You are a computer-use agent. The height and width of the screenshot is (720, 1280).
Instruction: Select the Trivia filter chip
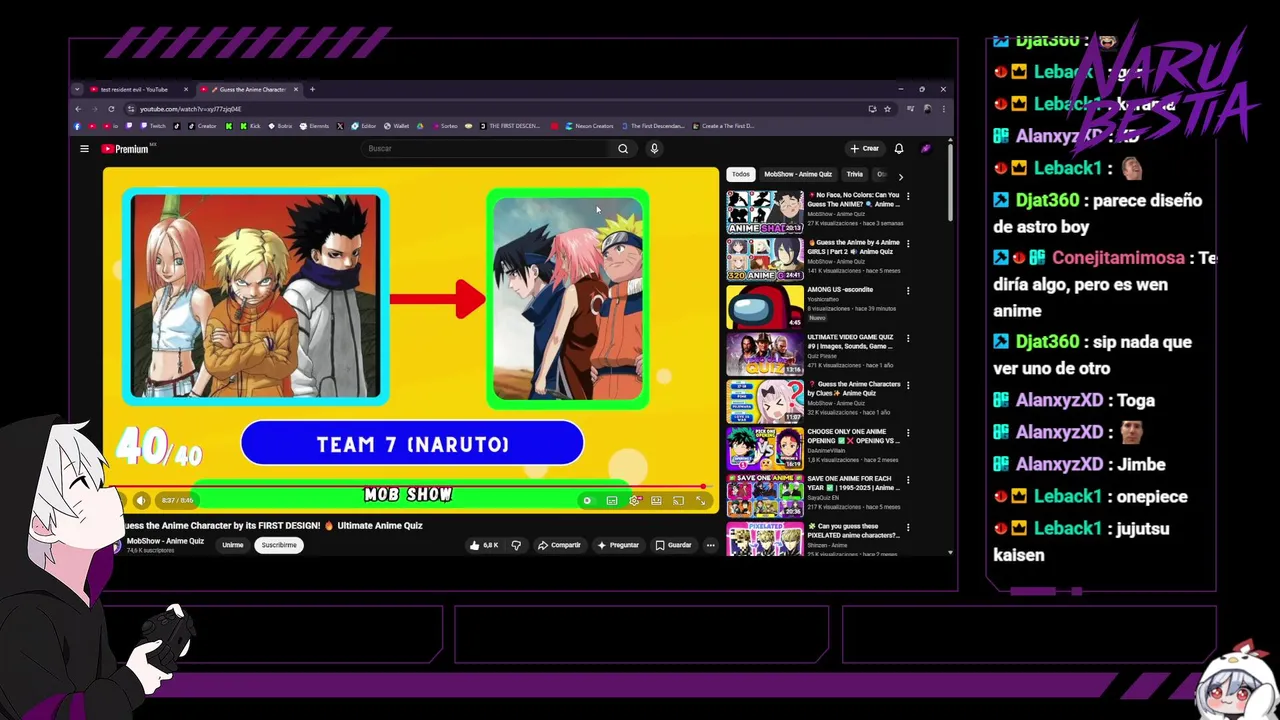(x=855, y=174)
